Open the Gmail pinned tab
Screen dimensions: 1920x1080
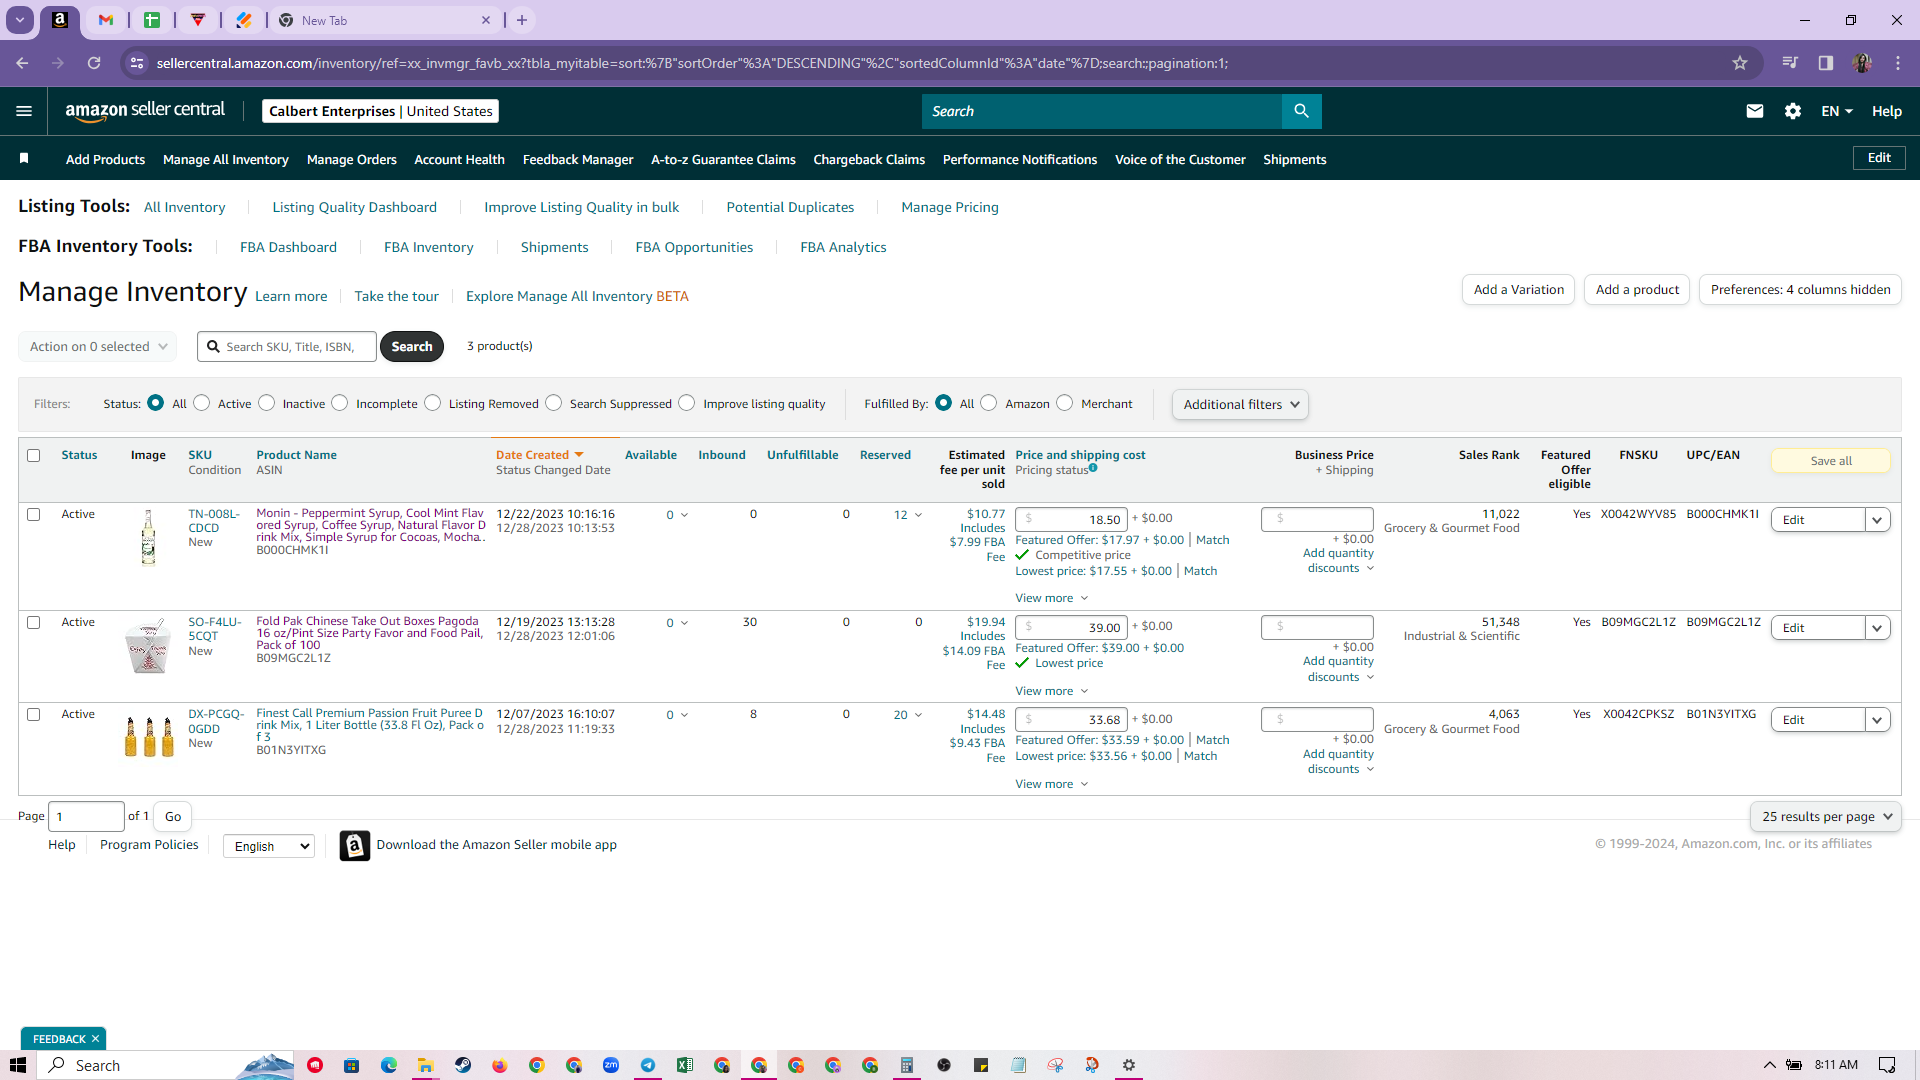(106, 20)
